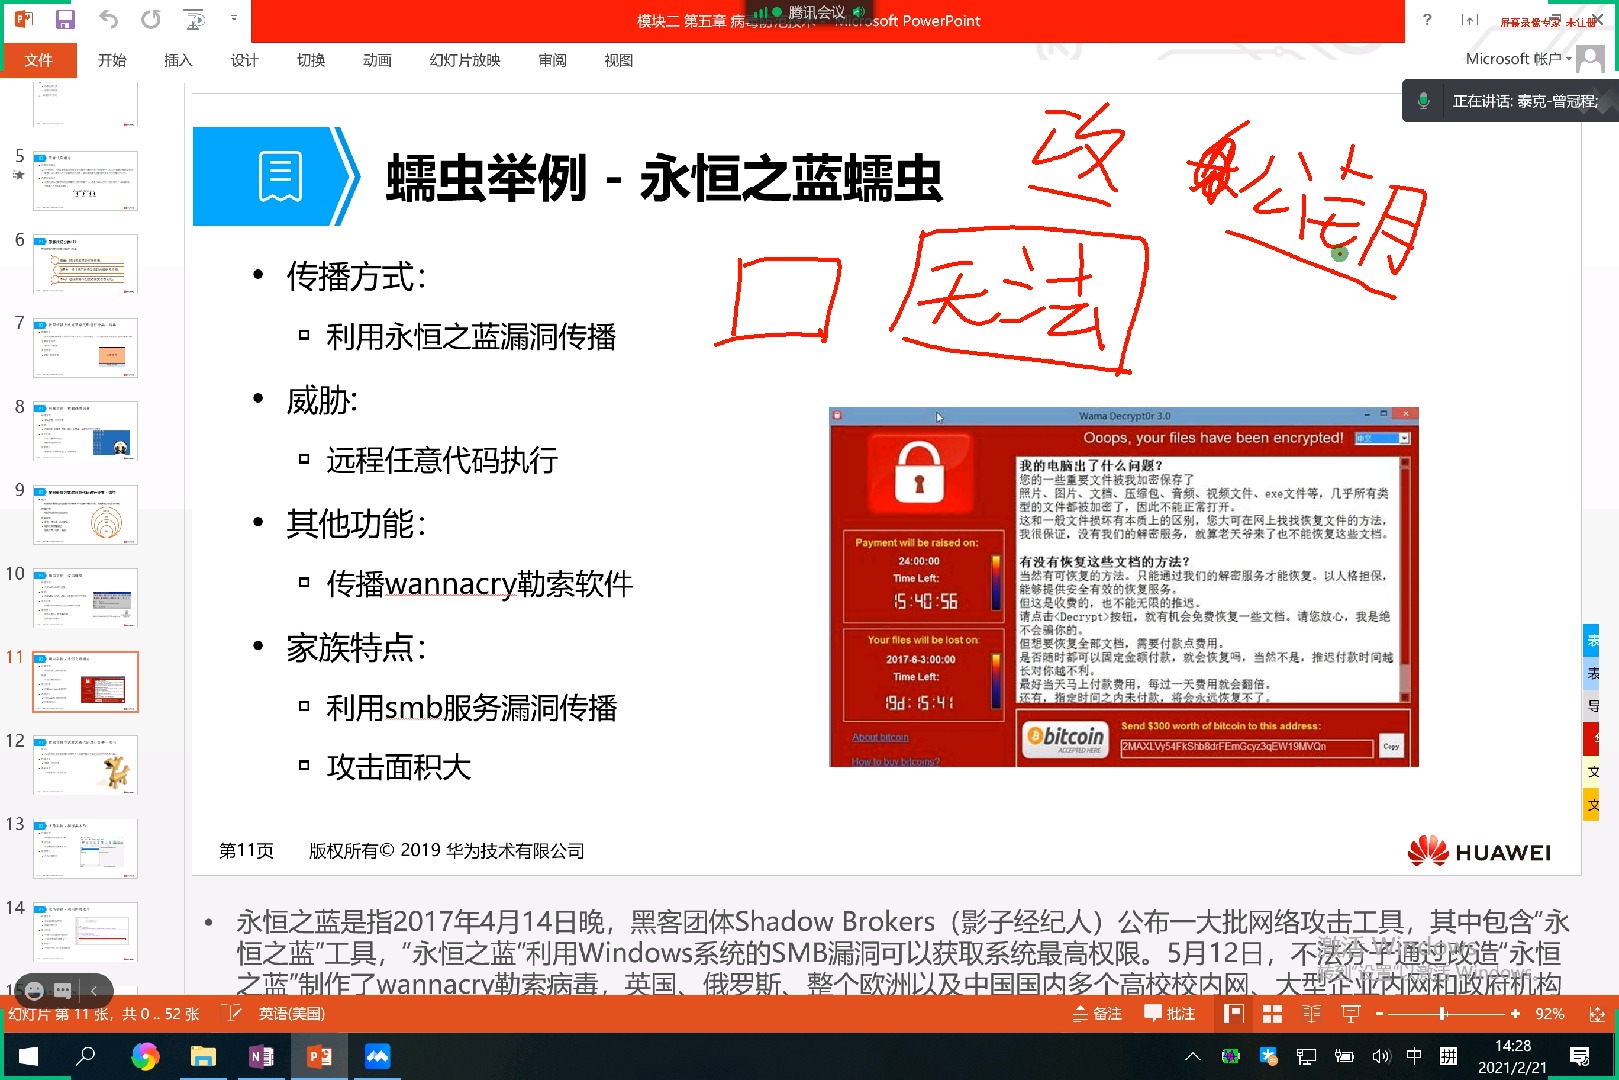Click the text 利用smb服务漏洞传播
The width and height of the screenshot is (1619, 1080).
click(471, 708)
